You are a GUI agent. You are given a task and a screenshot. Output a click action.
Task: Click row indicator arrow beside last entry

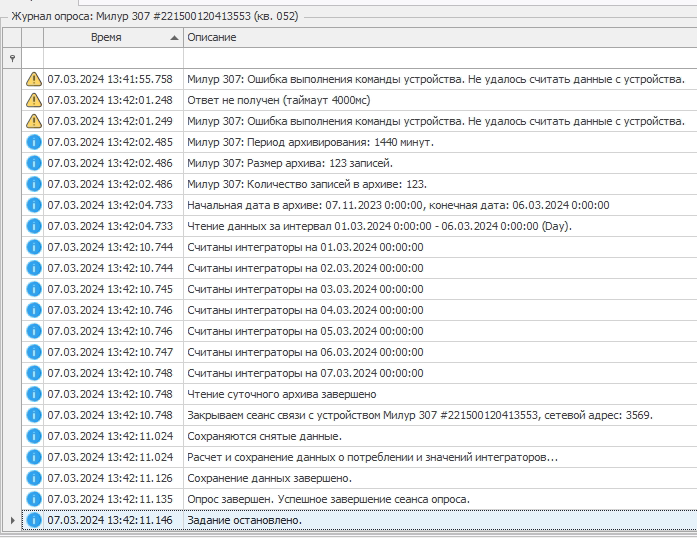(x=12, y=520)
